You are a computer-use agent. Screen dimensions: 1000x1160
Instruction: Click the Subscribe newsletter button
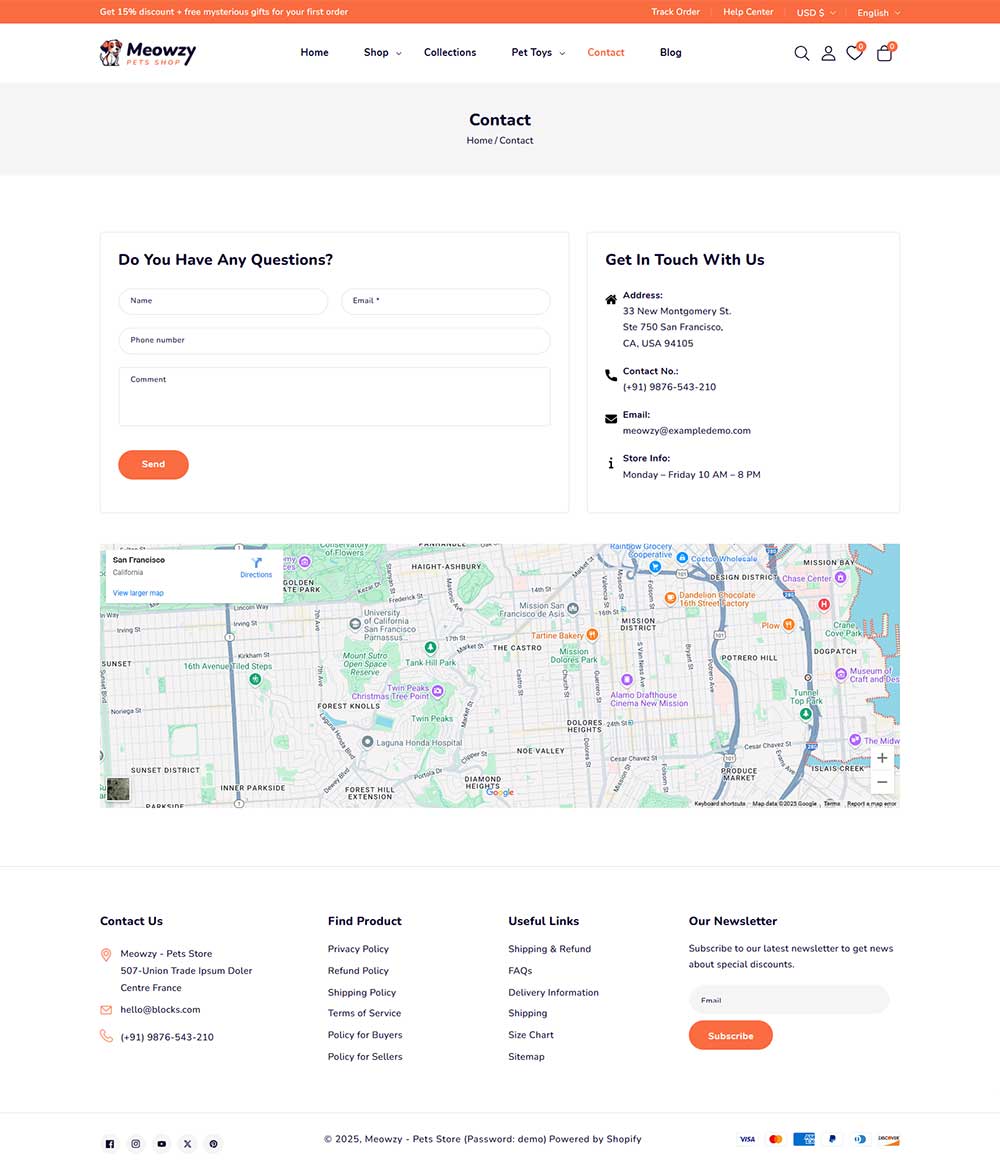pyautogui.click(x=730, y=1035)
